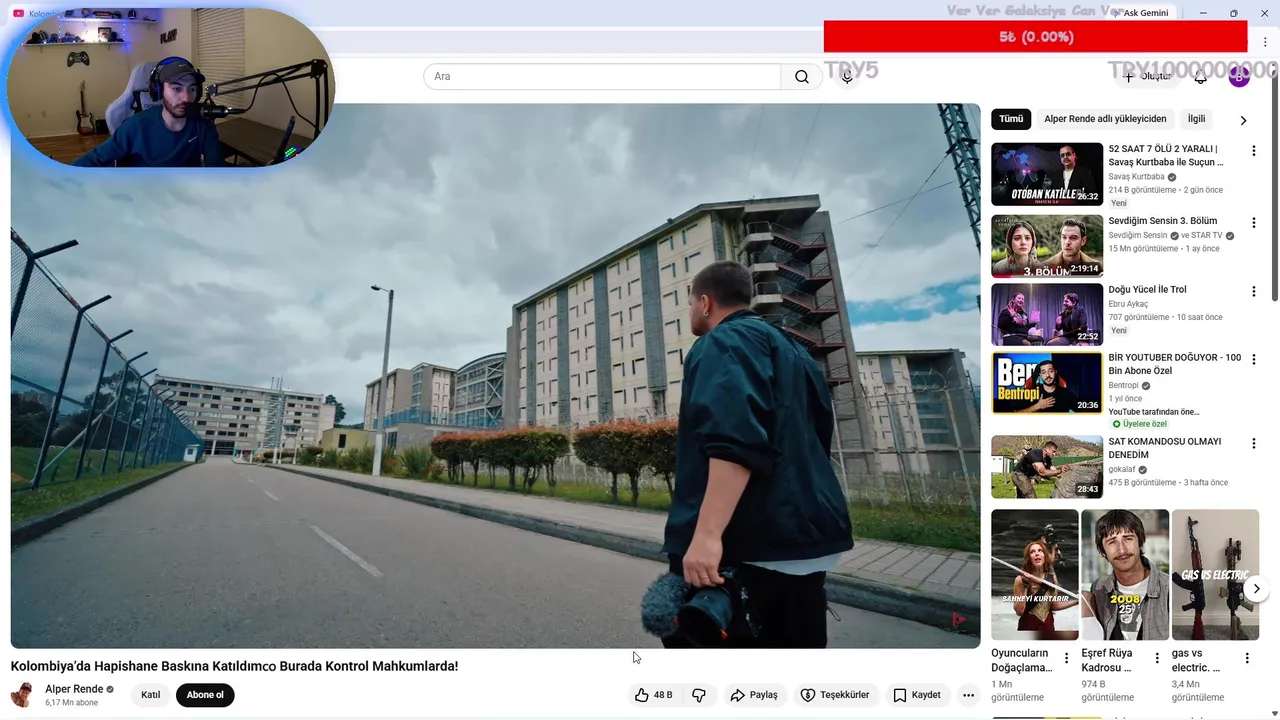Click the Kaydet save button

point(916,695)
